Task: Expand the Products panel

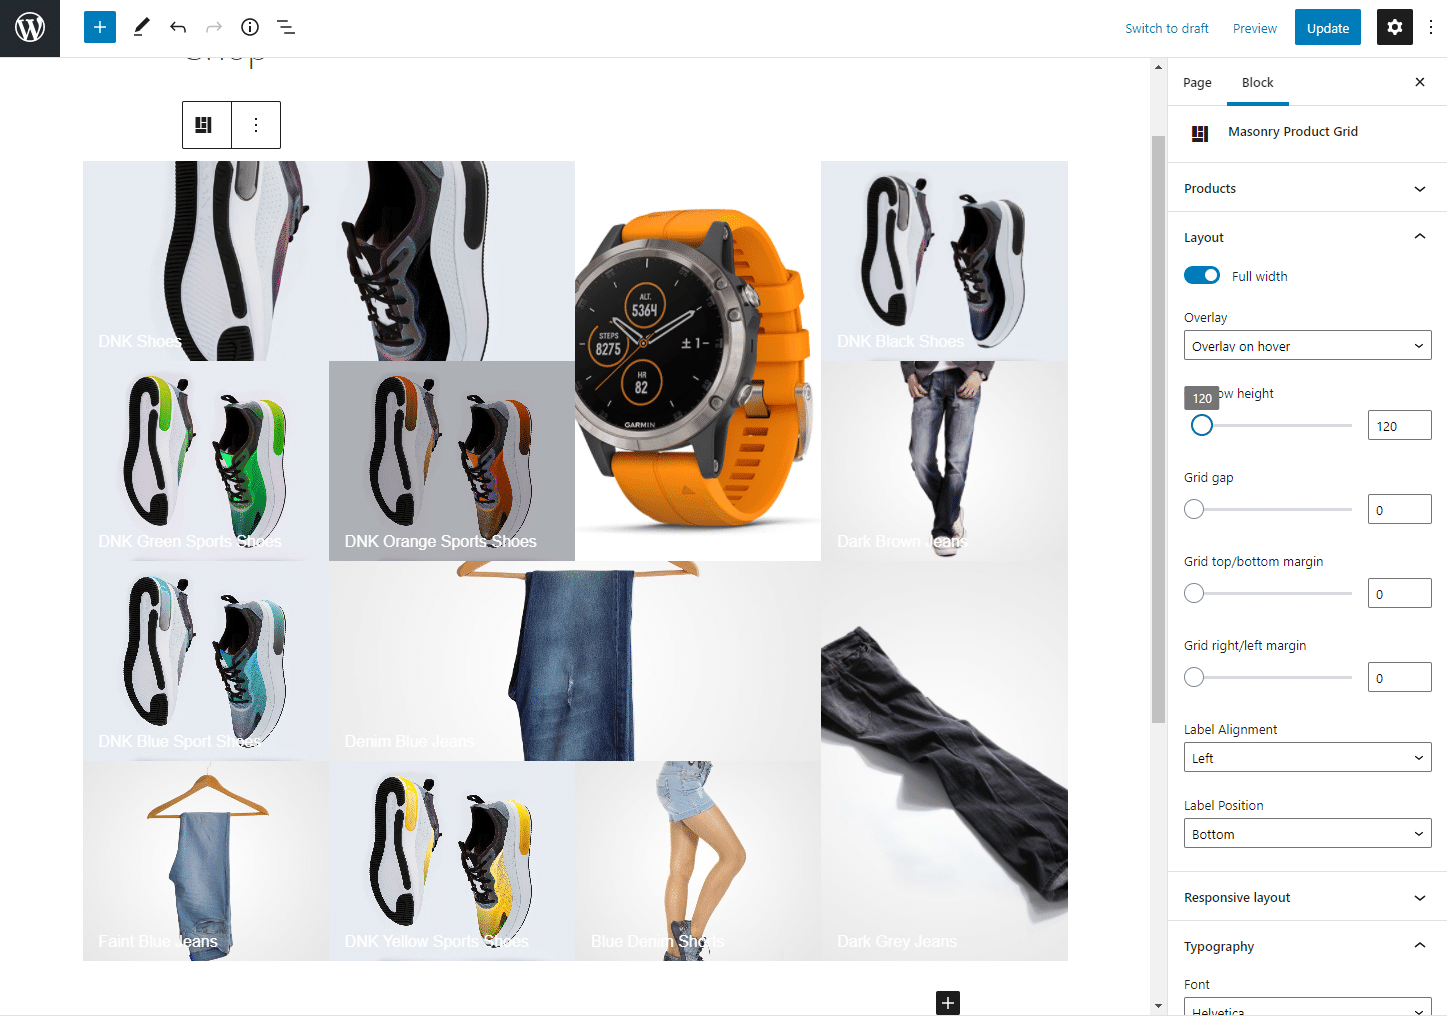Action: click(1307, 188)
